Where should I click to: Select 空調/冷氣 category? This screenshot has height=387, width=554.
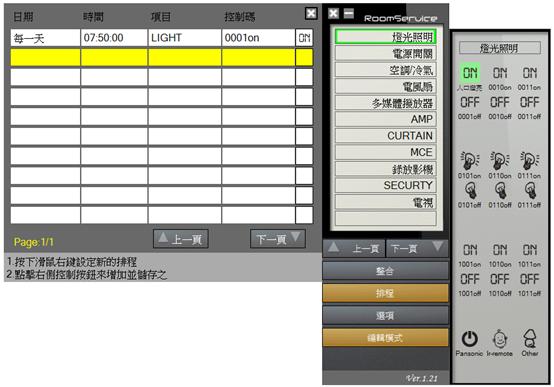(x=385, y=70)
